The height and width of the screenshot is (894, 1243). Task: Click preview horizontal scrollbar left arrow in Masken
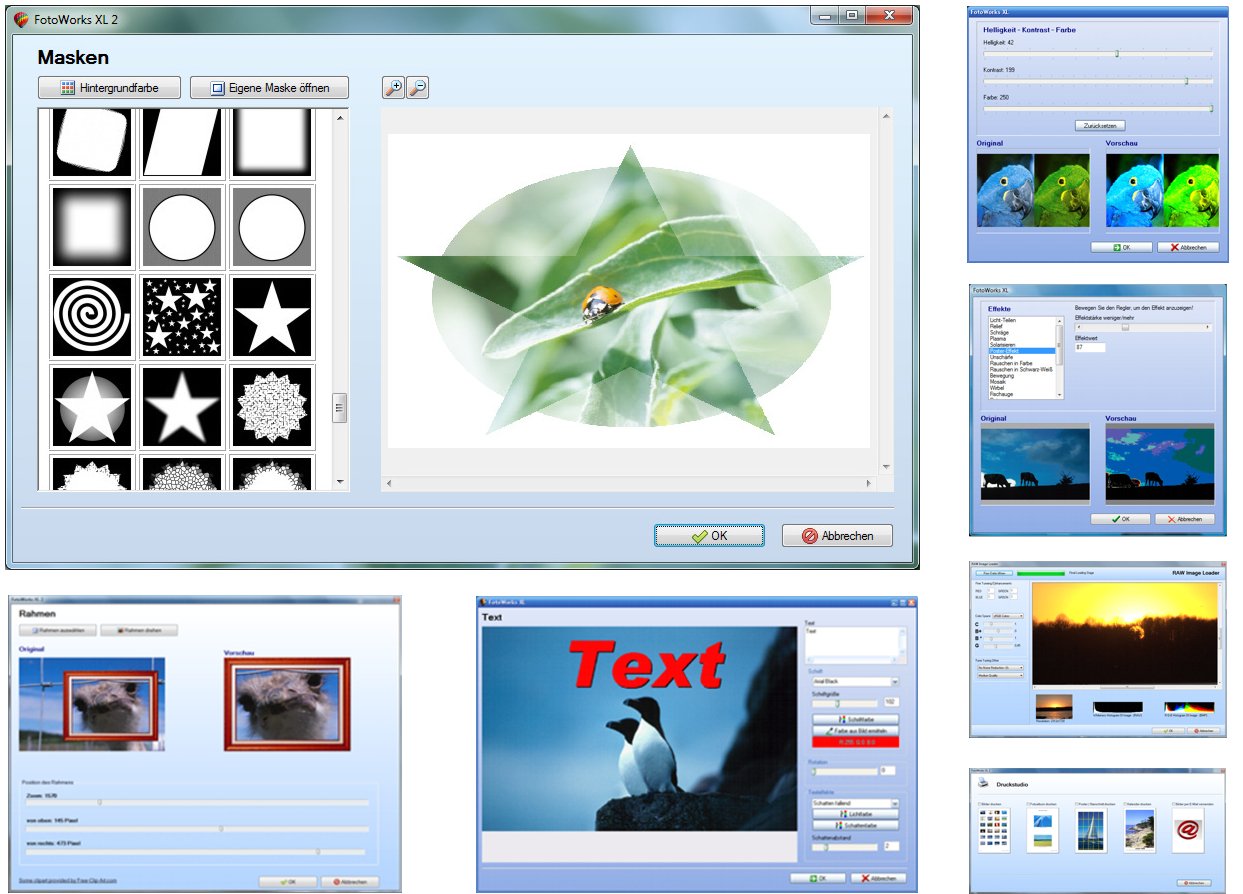(389, 484)
